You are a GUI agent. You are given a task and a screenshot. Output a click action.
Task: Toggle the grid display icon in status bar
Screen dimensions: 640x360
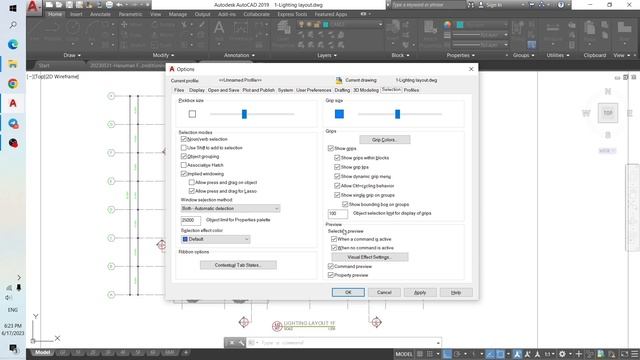[x=420, y=354]
